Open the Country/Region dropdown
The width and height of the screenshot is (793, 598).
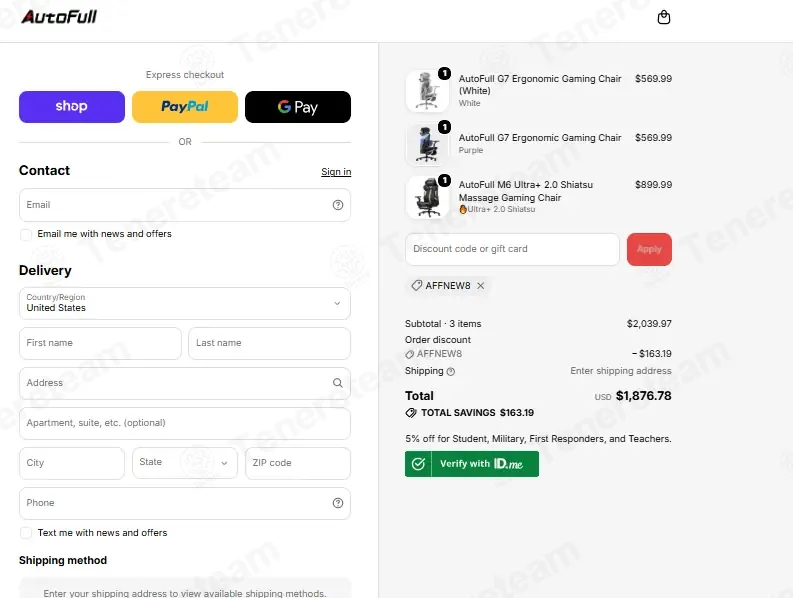185,304
